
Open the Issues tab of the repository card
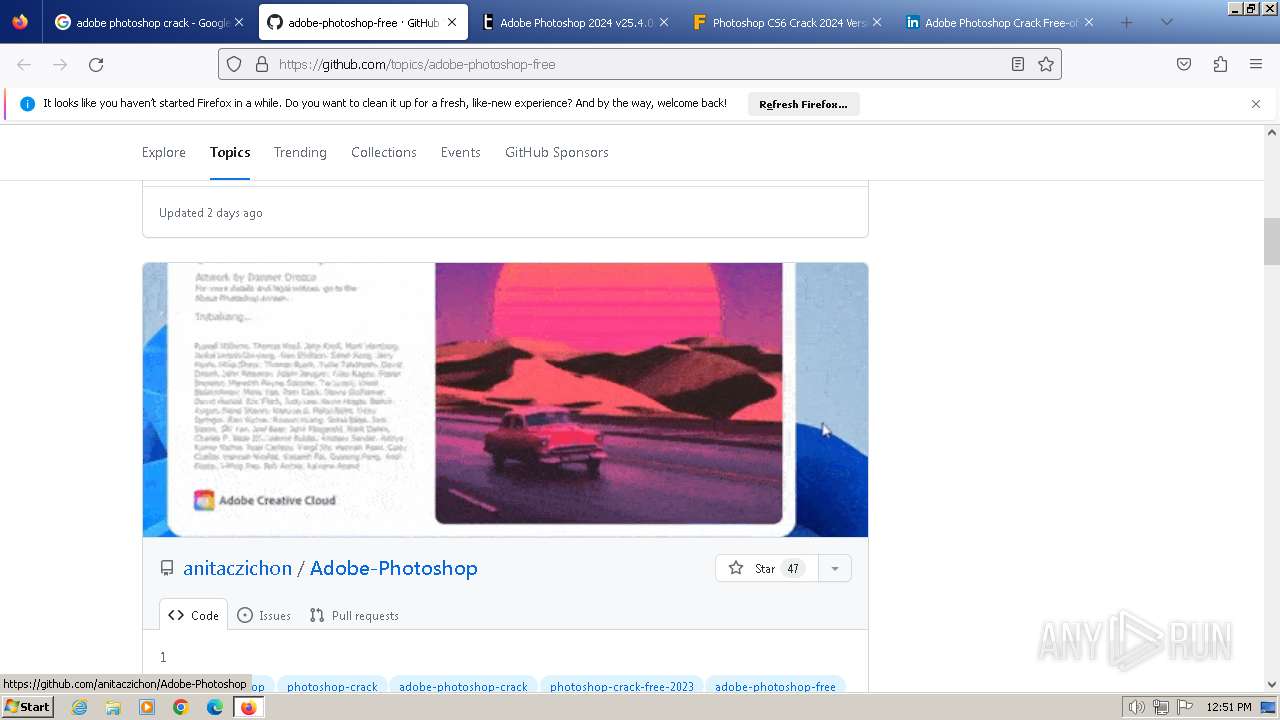(x=264, y=615)
